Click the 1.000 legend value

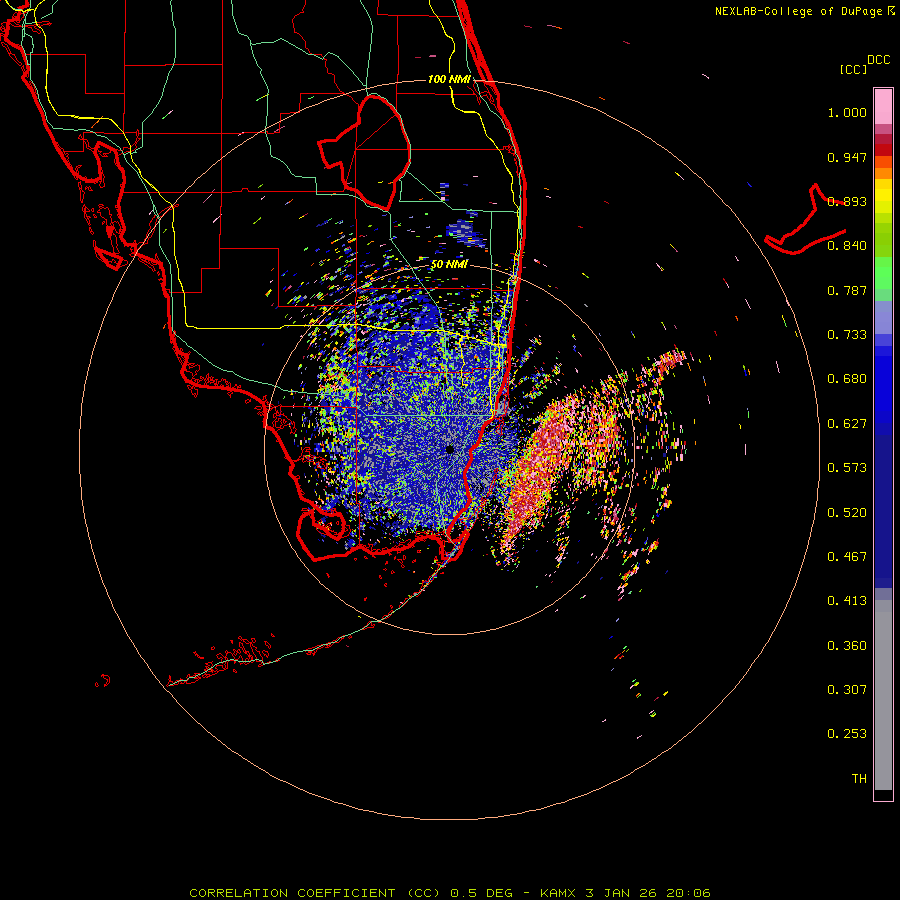pyautogui.click(x=847, y=112)
